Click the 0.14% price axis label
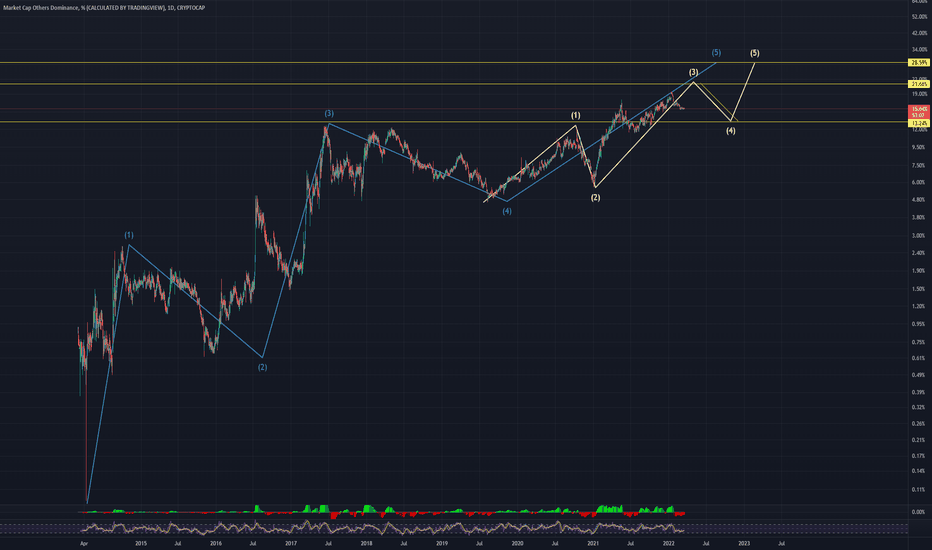Screen dimensions: 932x550 click(919, 471)
